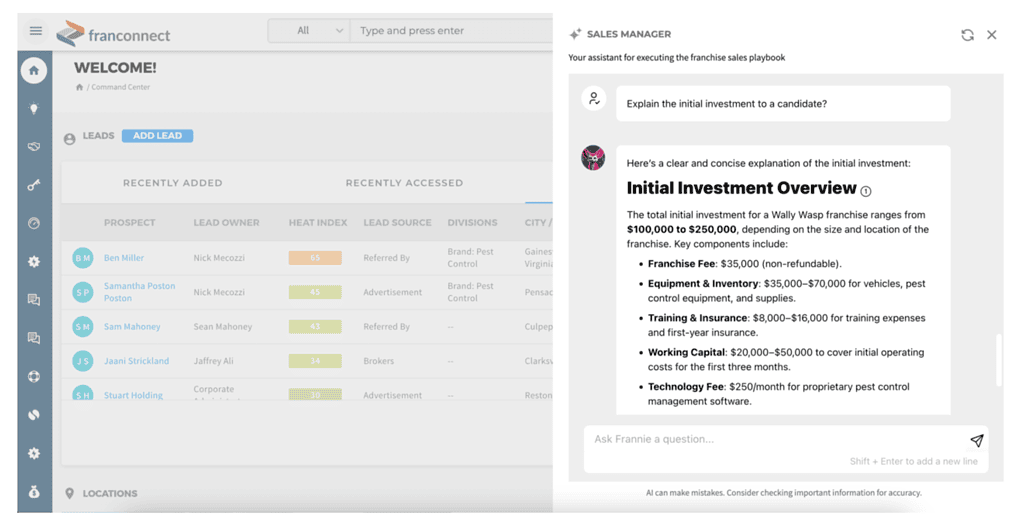Click the Leads section heading
1023x520 pixels.
(x=99, y=136)
